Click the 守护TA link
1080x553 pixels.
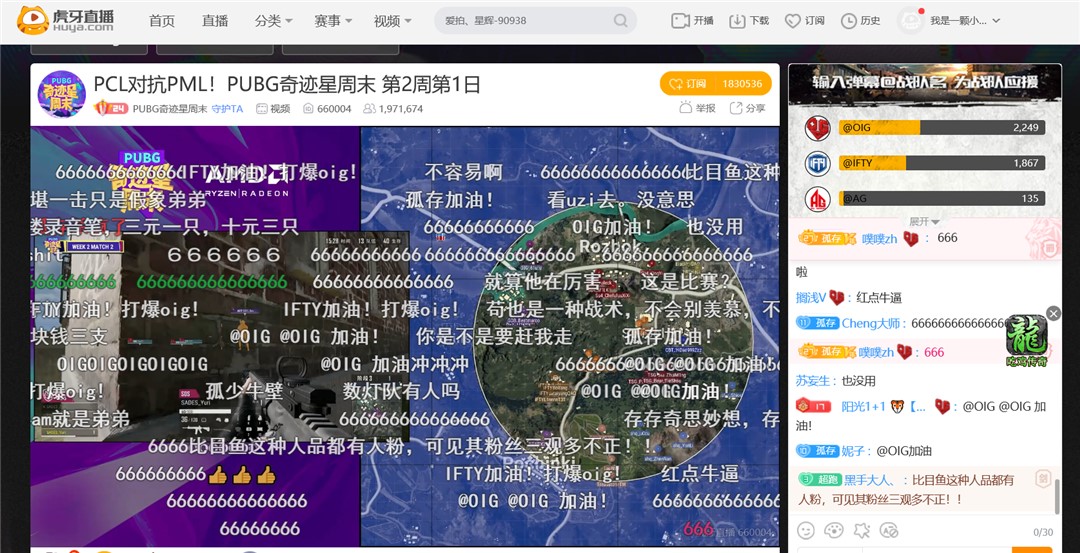[227, 109]
